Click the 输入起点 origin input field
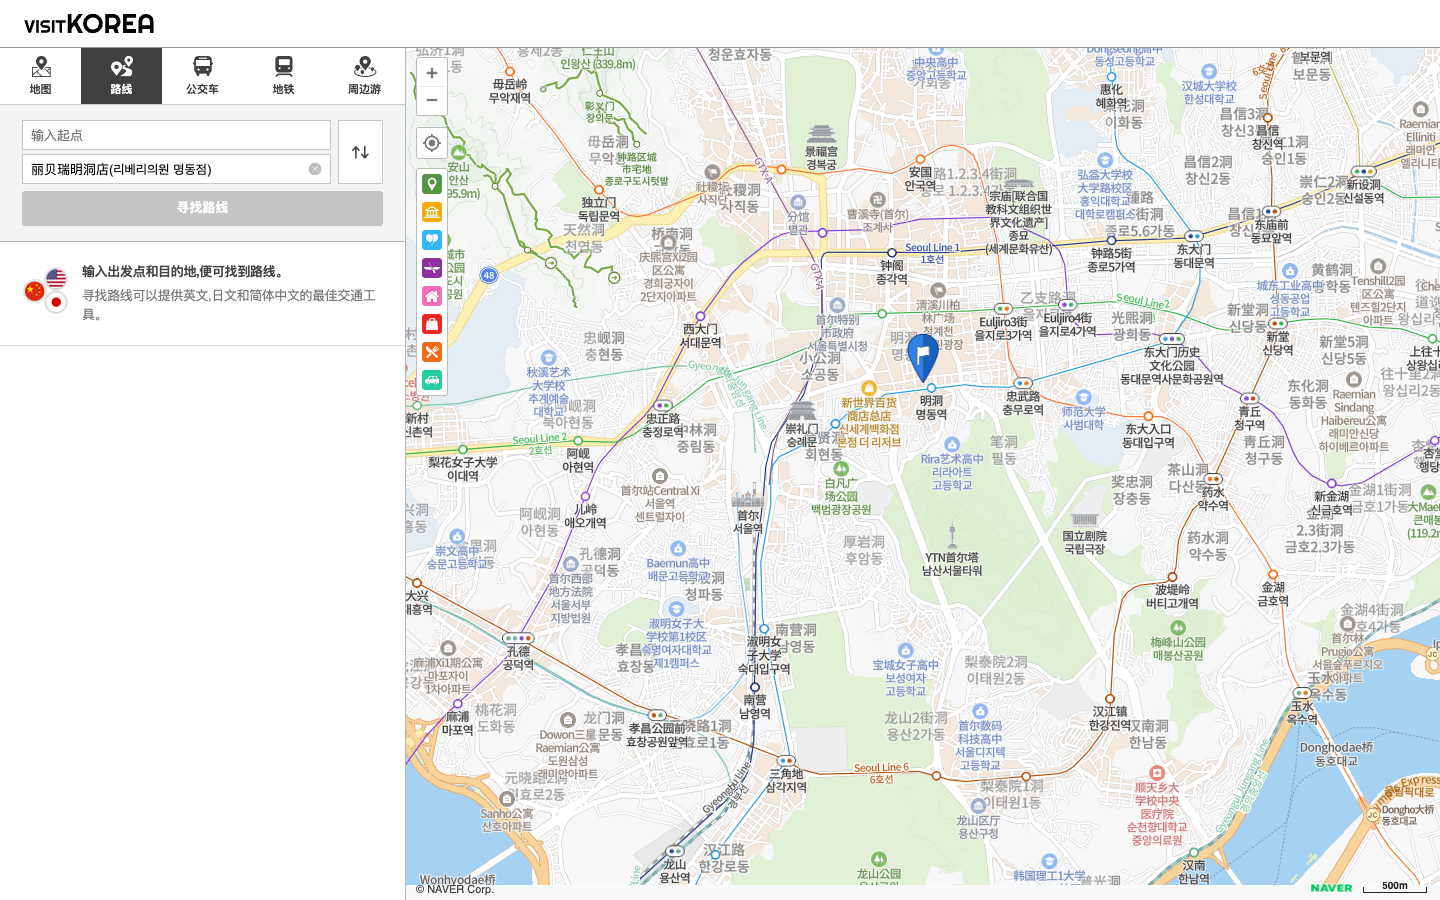This screenshot has width=1440, height=900. point(176,134)
